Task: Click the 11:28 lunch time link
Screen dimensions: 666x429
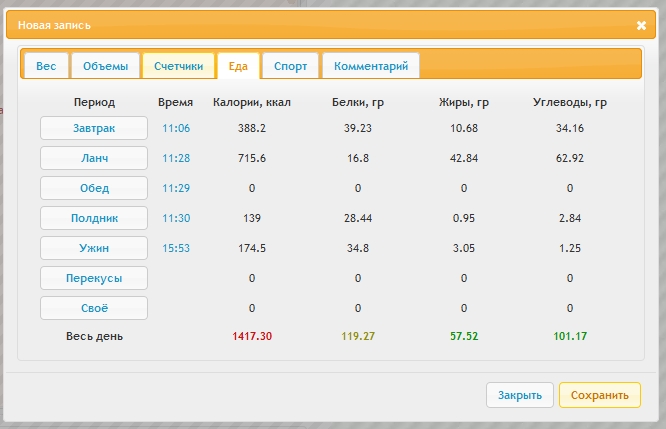Action: (176, 159)
